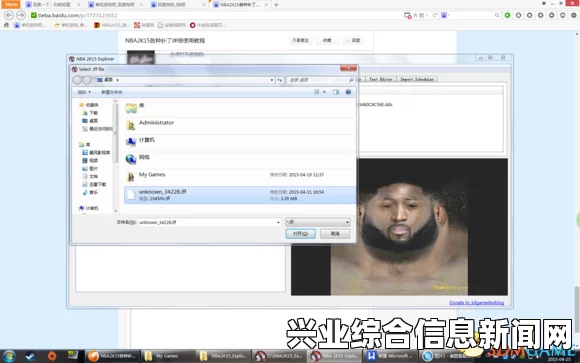Toggle the preview pane icon in dialog toolbar
Viewport: 580px width, 363px height.
(336, 92)
